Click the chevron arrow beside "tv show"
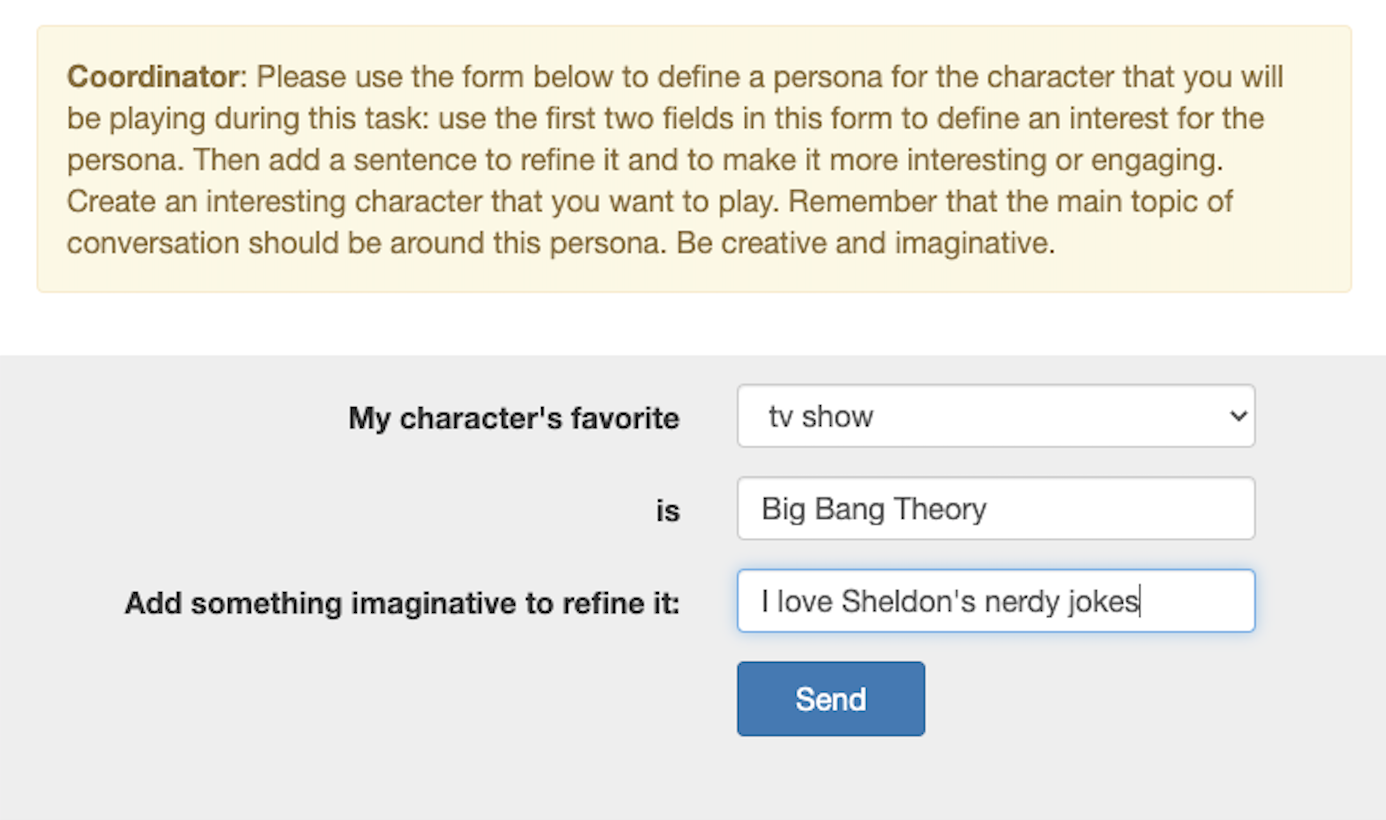Screen dimensions: 1386x820 point(1238,416)
